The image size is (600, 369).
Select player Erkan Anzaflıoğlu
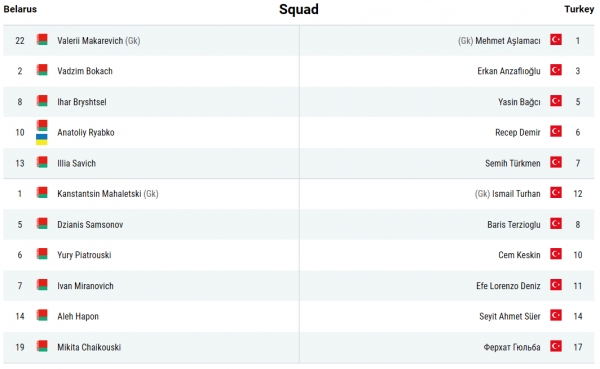[x=509, y=71]
